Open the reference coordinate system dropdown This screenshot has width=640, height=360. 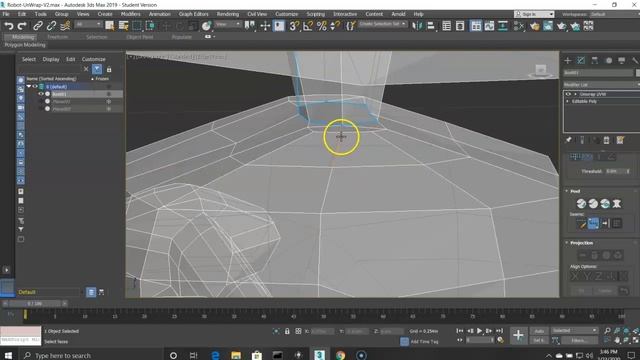tap(228, 24)
